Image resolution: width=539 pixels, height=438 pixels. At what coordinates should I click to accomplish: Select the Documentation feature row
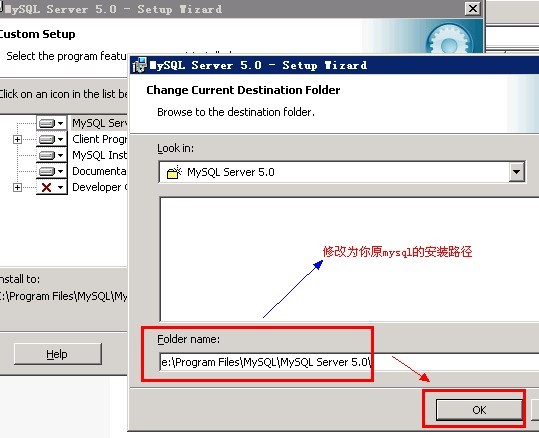[99, 171]
